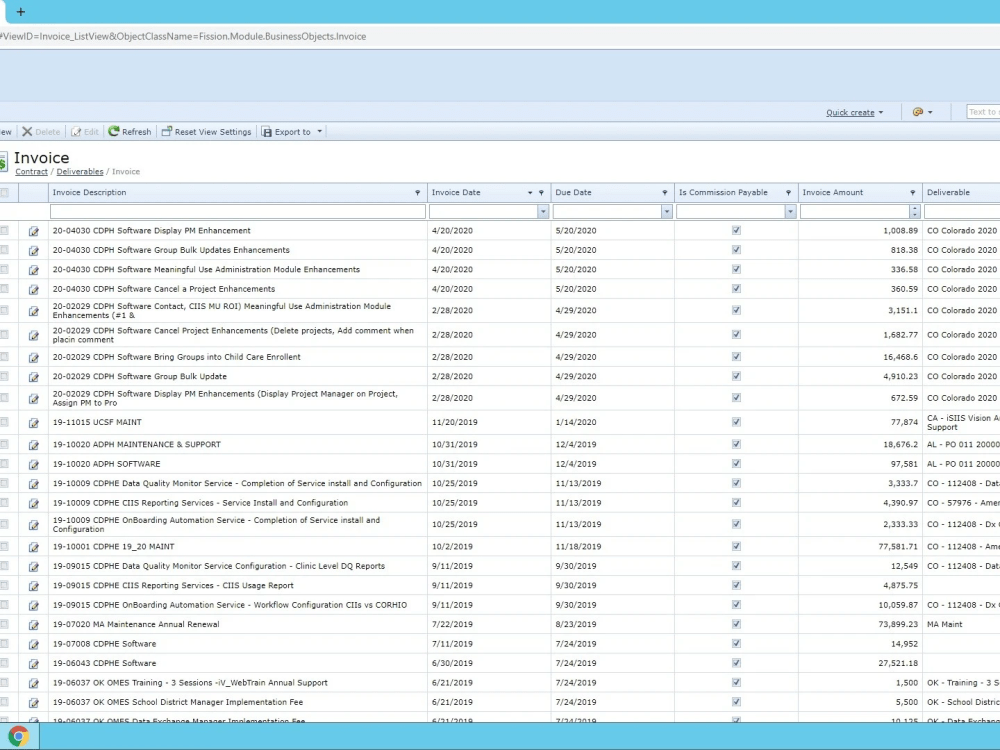The width and height of the screenshot is (1000, 750).
Task: Toggle commission payable on 19-07008 CDPHE Software row
Action: tap(736, 643)
